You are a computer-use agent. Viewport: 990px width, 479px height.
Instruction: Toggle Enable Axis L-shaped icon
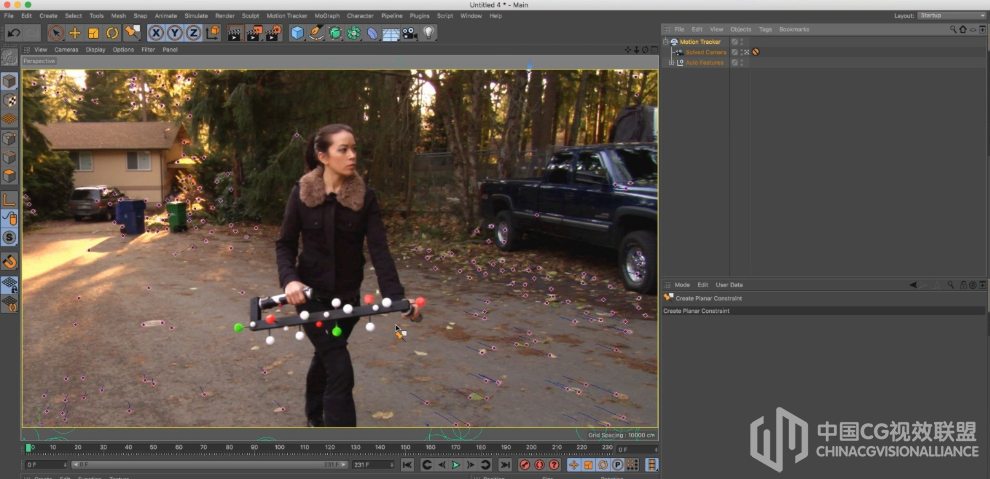click(x=9, y=199)
